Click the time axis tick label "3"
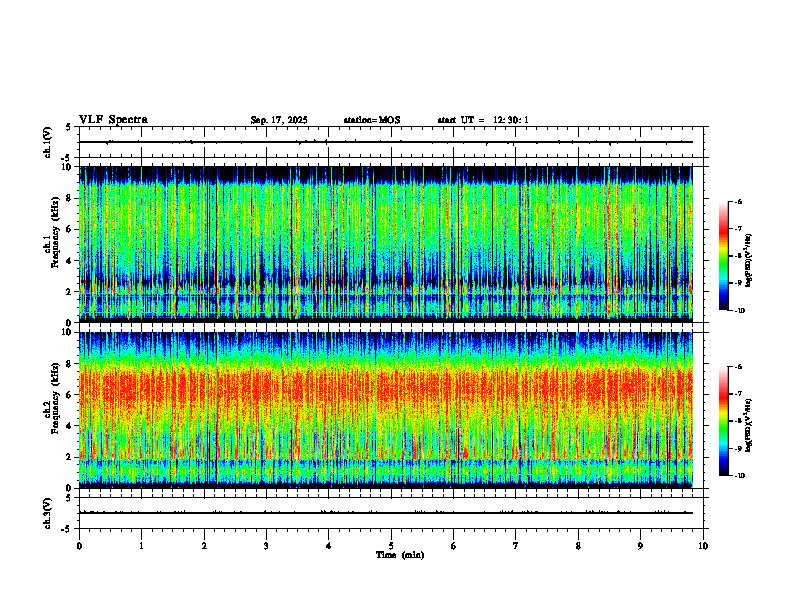Viewport: 792px width, 612px height. (266, 546)
